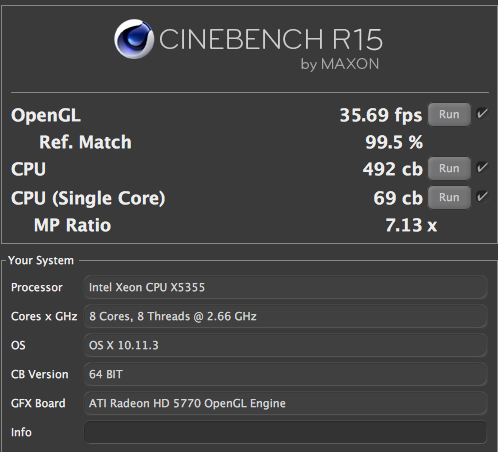Click the CPU (Single Core) label
This screenshot has height=452, width=498.
click(88, 198)
